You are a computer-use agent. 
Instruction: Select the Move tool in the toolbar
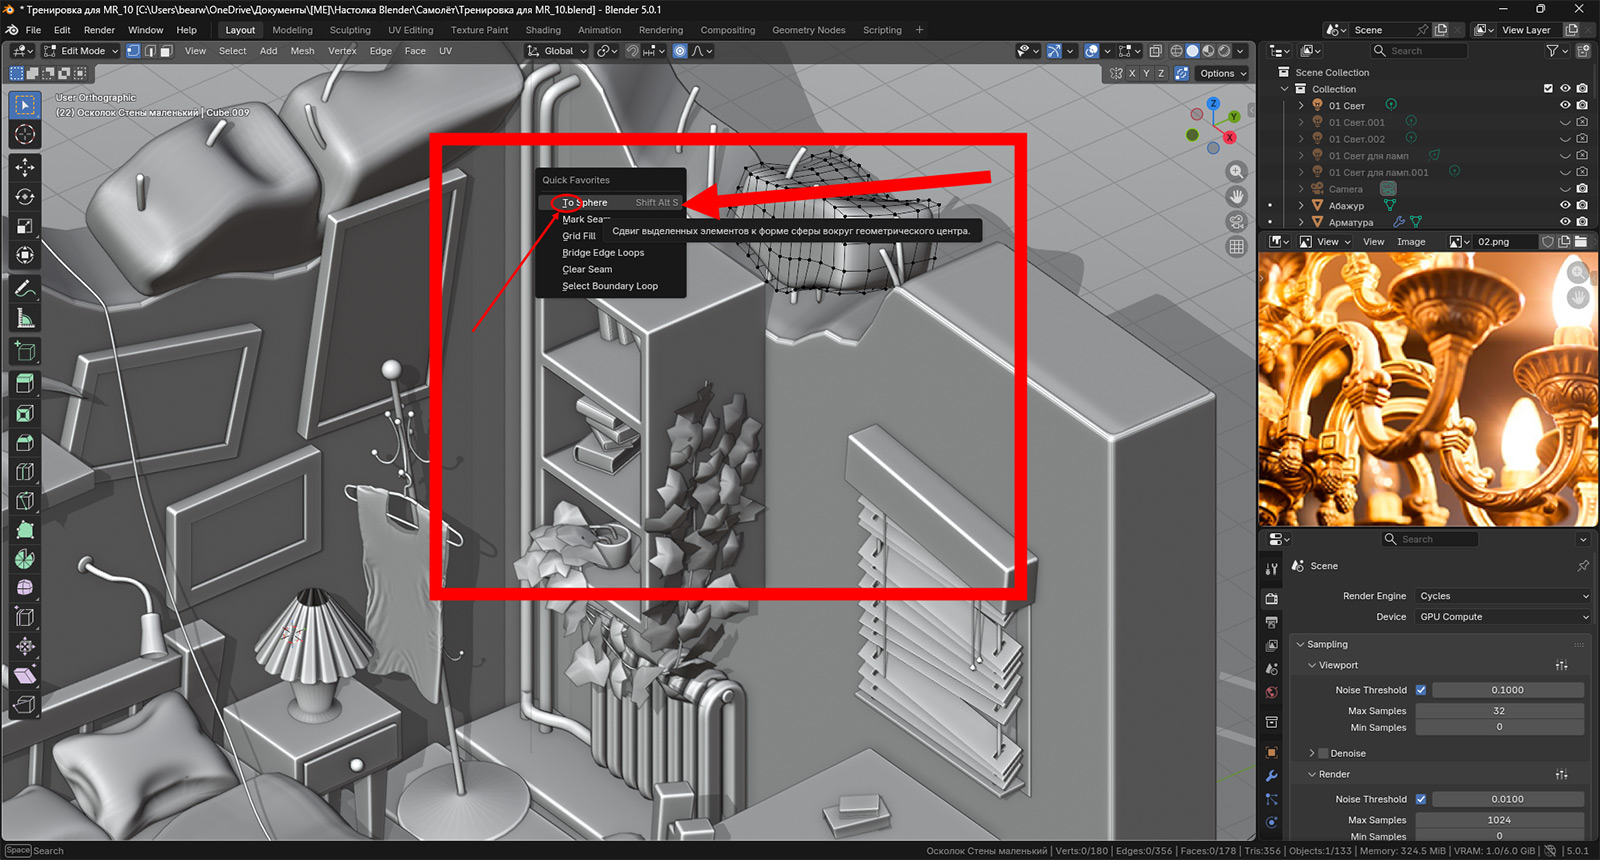[25, 167]
